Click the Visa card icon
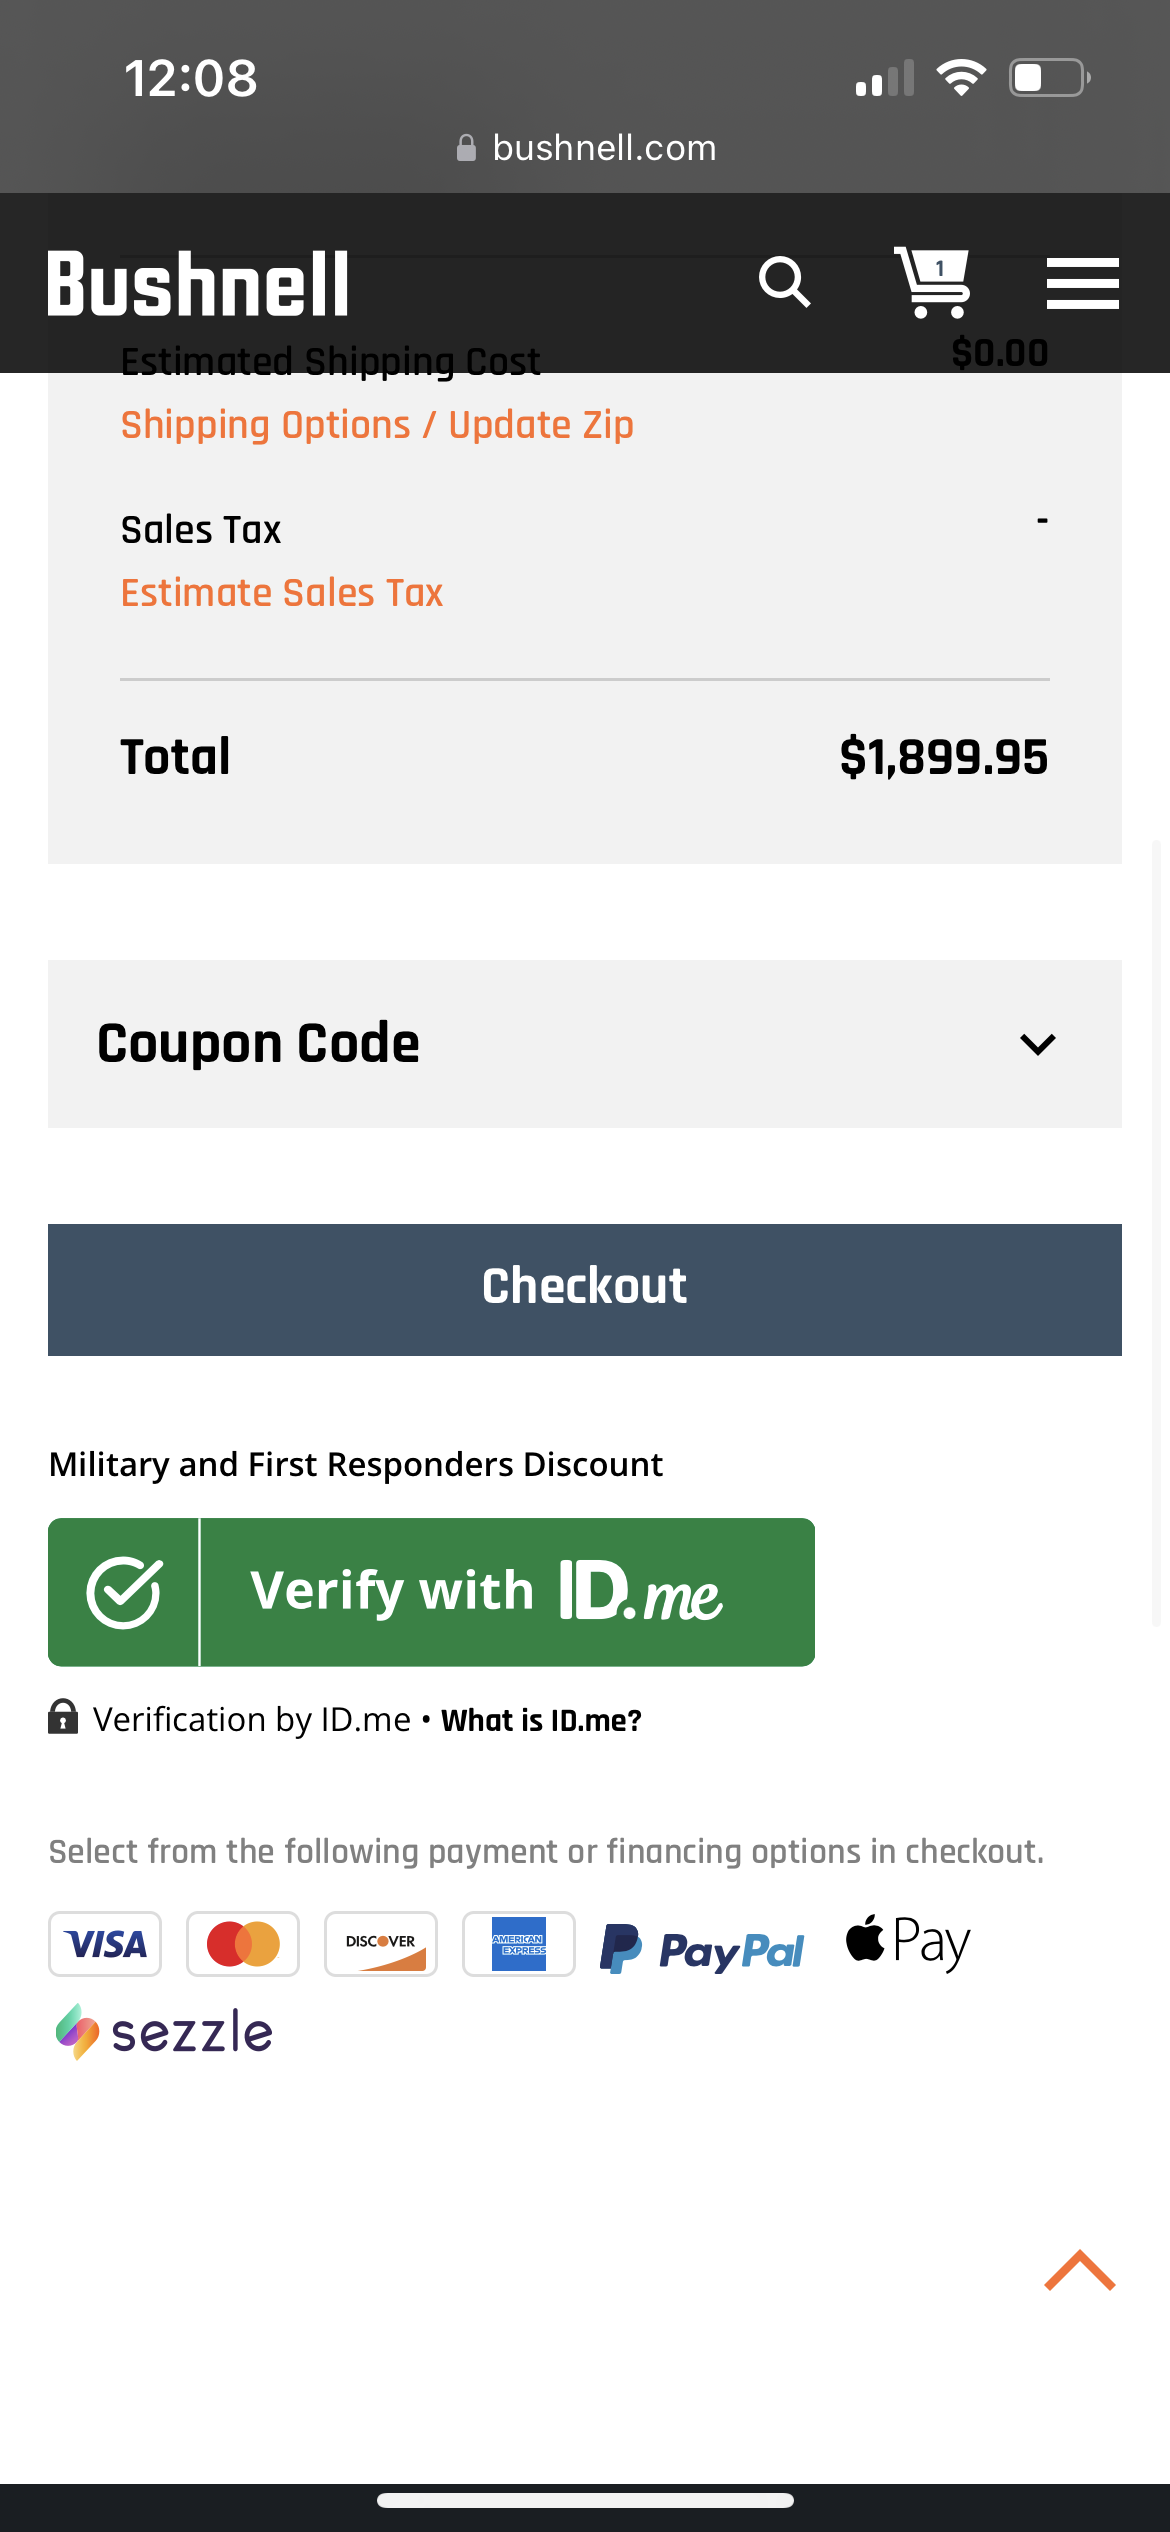Screen dimensions: 1170x2532 click(x=105, y=1944)
